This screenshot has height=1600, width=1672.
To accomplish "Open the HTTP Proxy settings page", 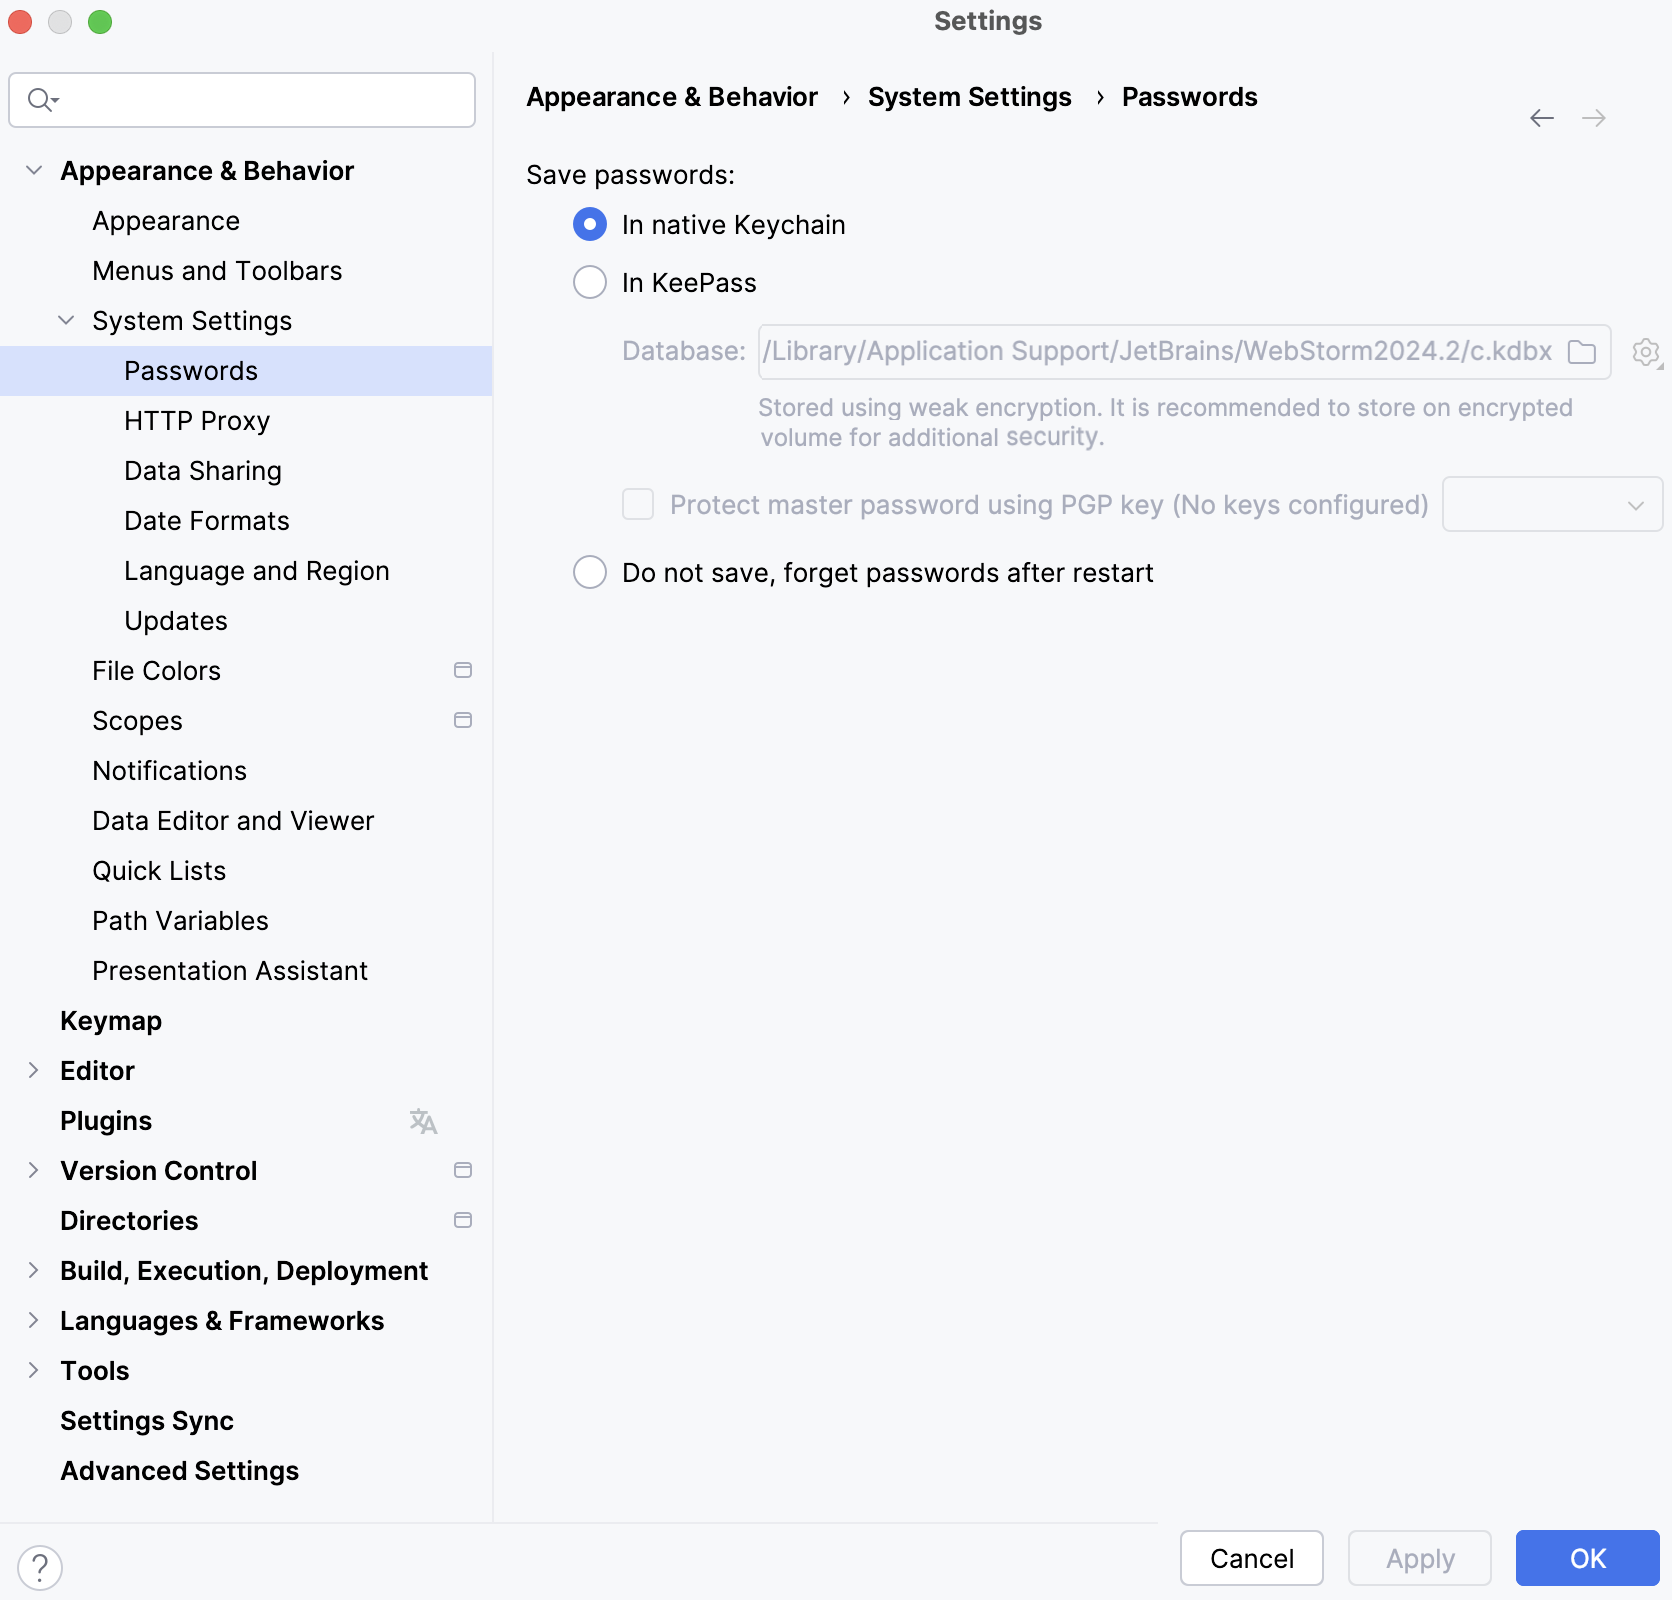I will (x=197, y=421).
